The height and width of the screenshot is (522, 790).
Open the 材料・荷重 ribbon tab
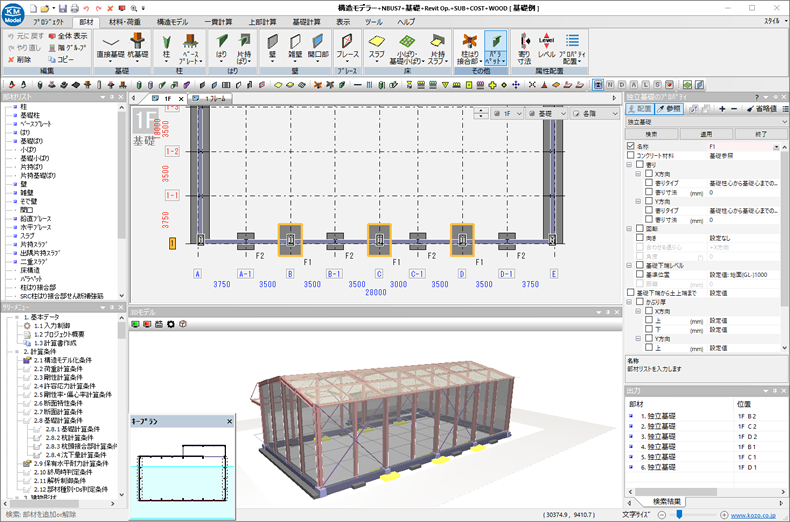[125, 22]
